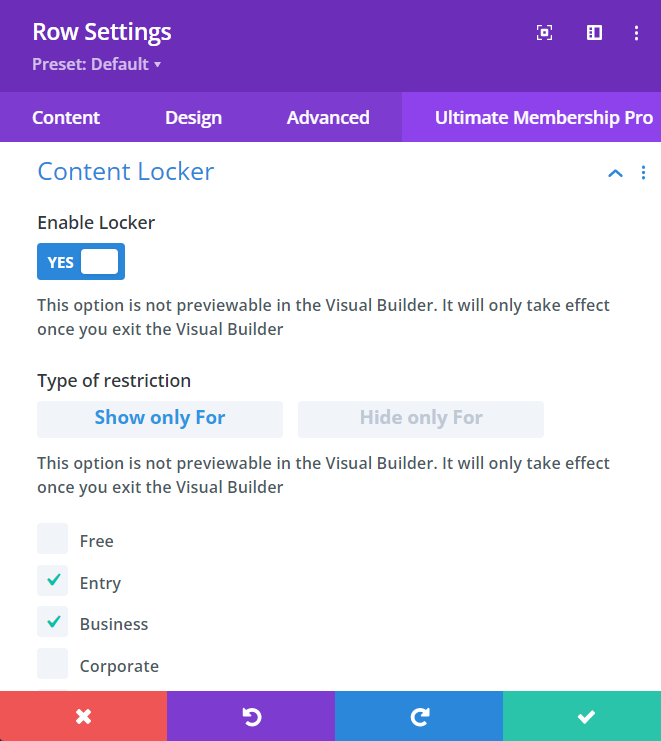661x741 pixels.
Task: Uncheck the Entry membership checkbox
Action: (x=53, y=581)
